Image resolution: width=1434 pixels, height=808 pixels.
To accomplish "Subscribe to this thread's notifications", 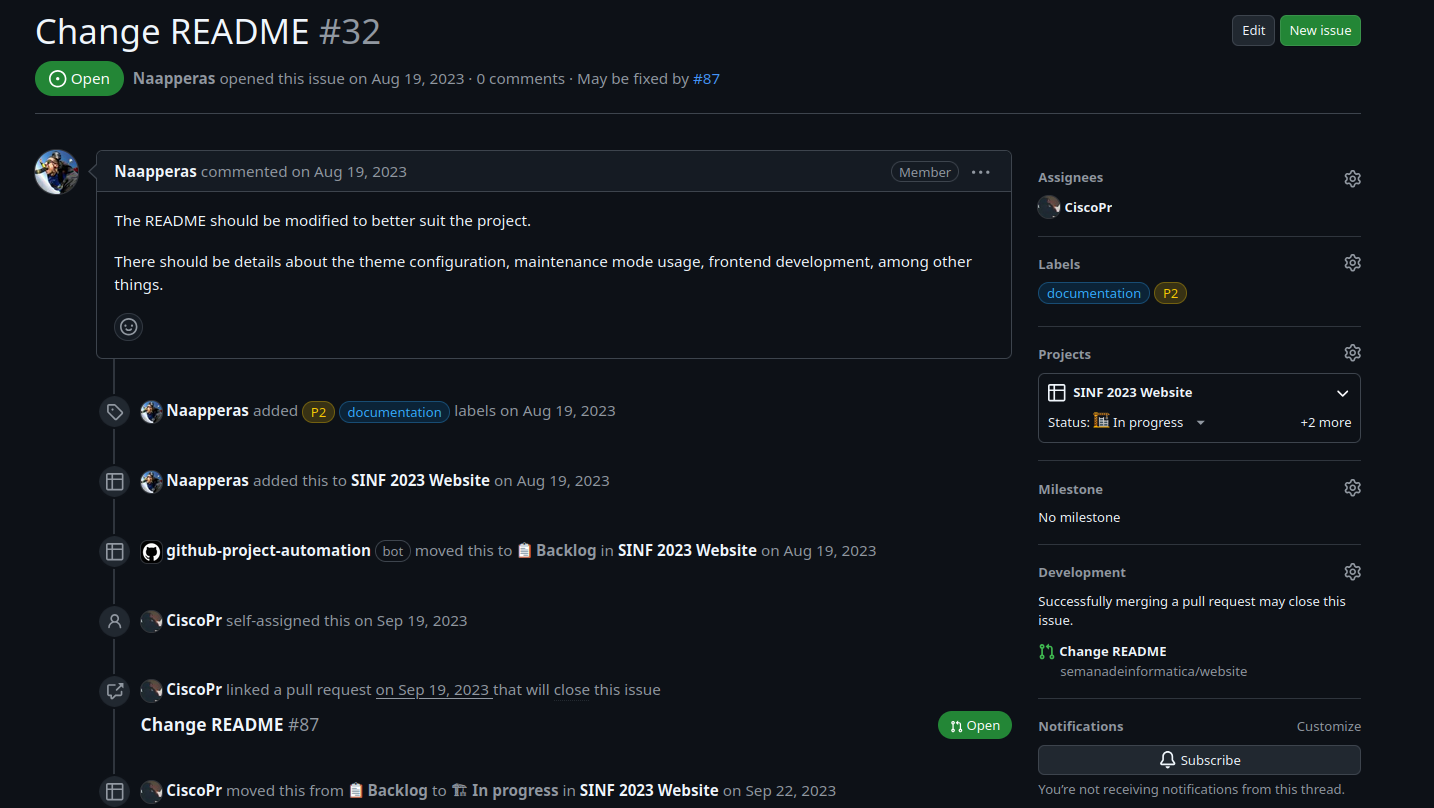I will click(x=1199, y=760).
